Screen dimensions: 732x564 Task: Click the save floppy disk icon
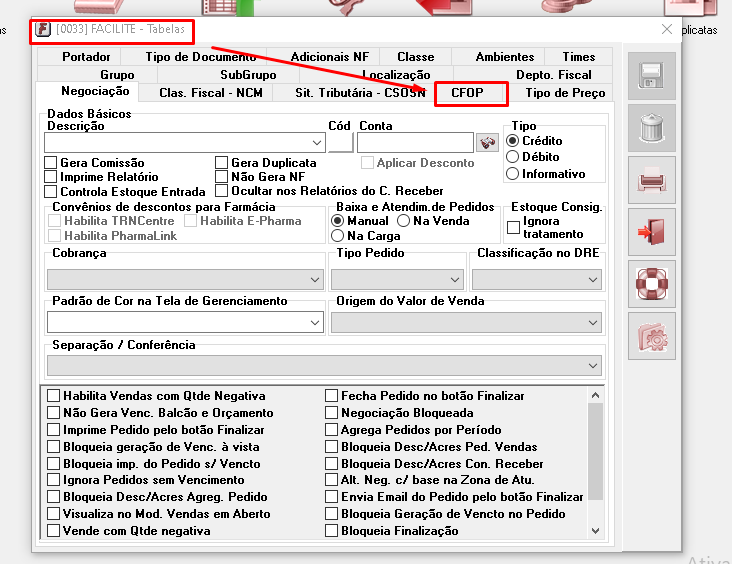(x=651, y=76)
